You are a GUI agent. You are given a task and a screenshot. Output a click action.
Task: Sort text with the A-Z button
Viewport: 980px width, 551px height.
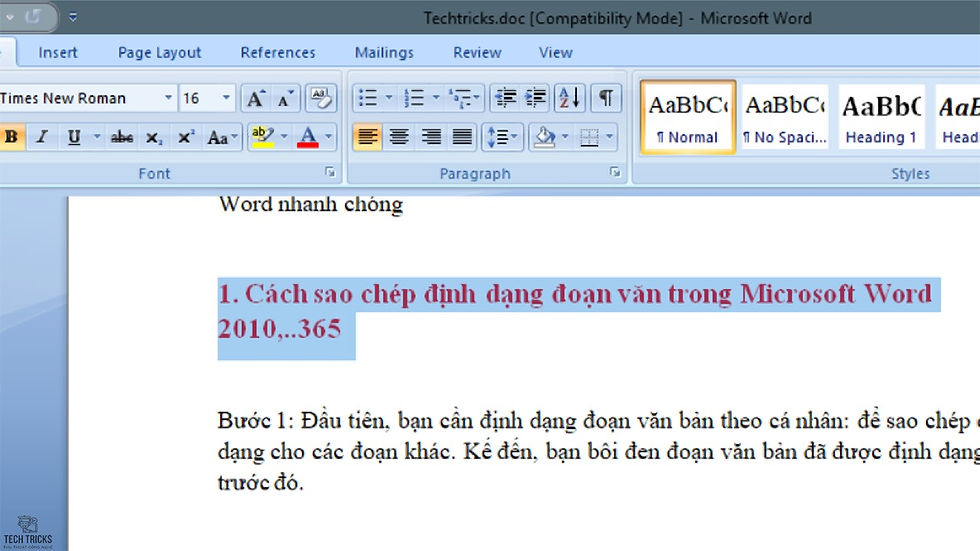click(x=569, y=99)
